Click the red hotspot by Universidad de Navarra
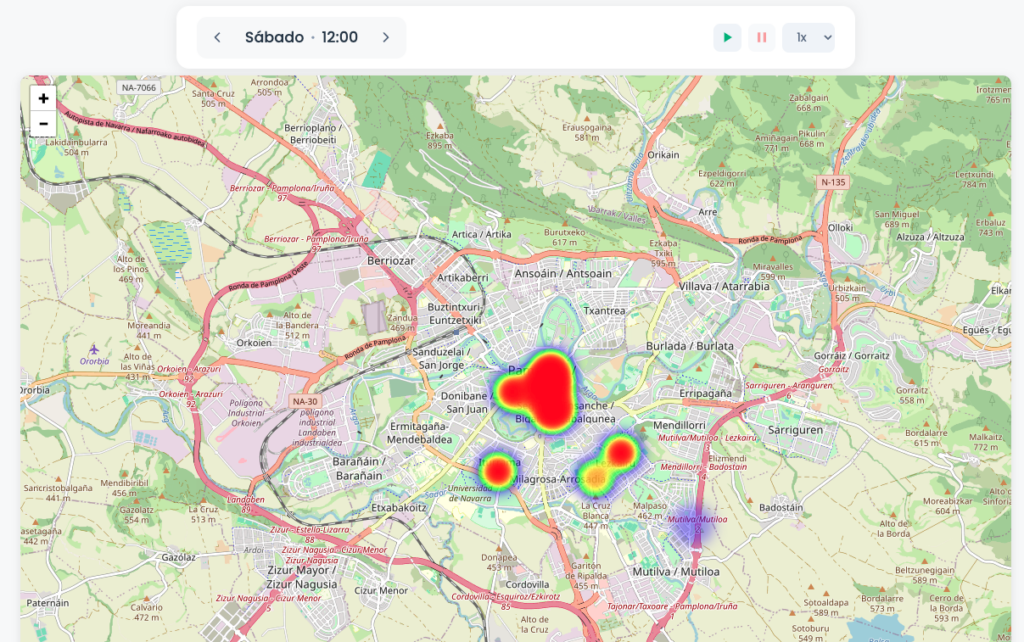Screen dimensions: 1024x642 (498, 470)
